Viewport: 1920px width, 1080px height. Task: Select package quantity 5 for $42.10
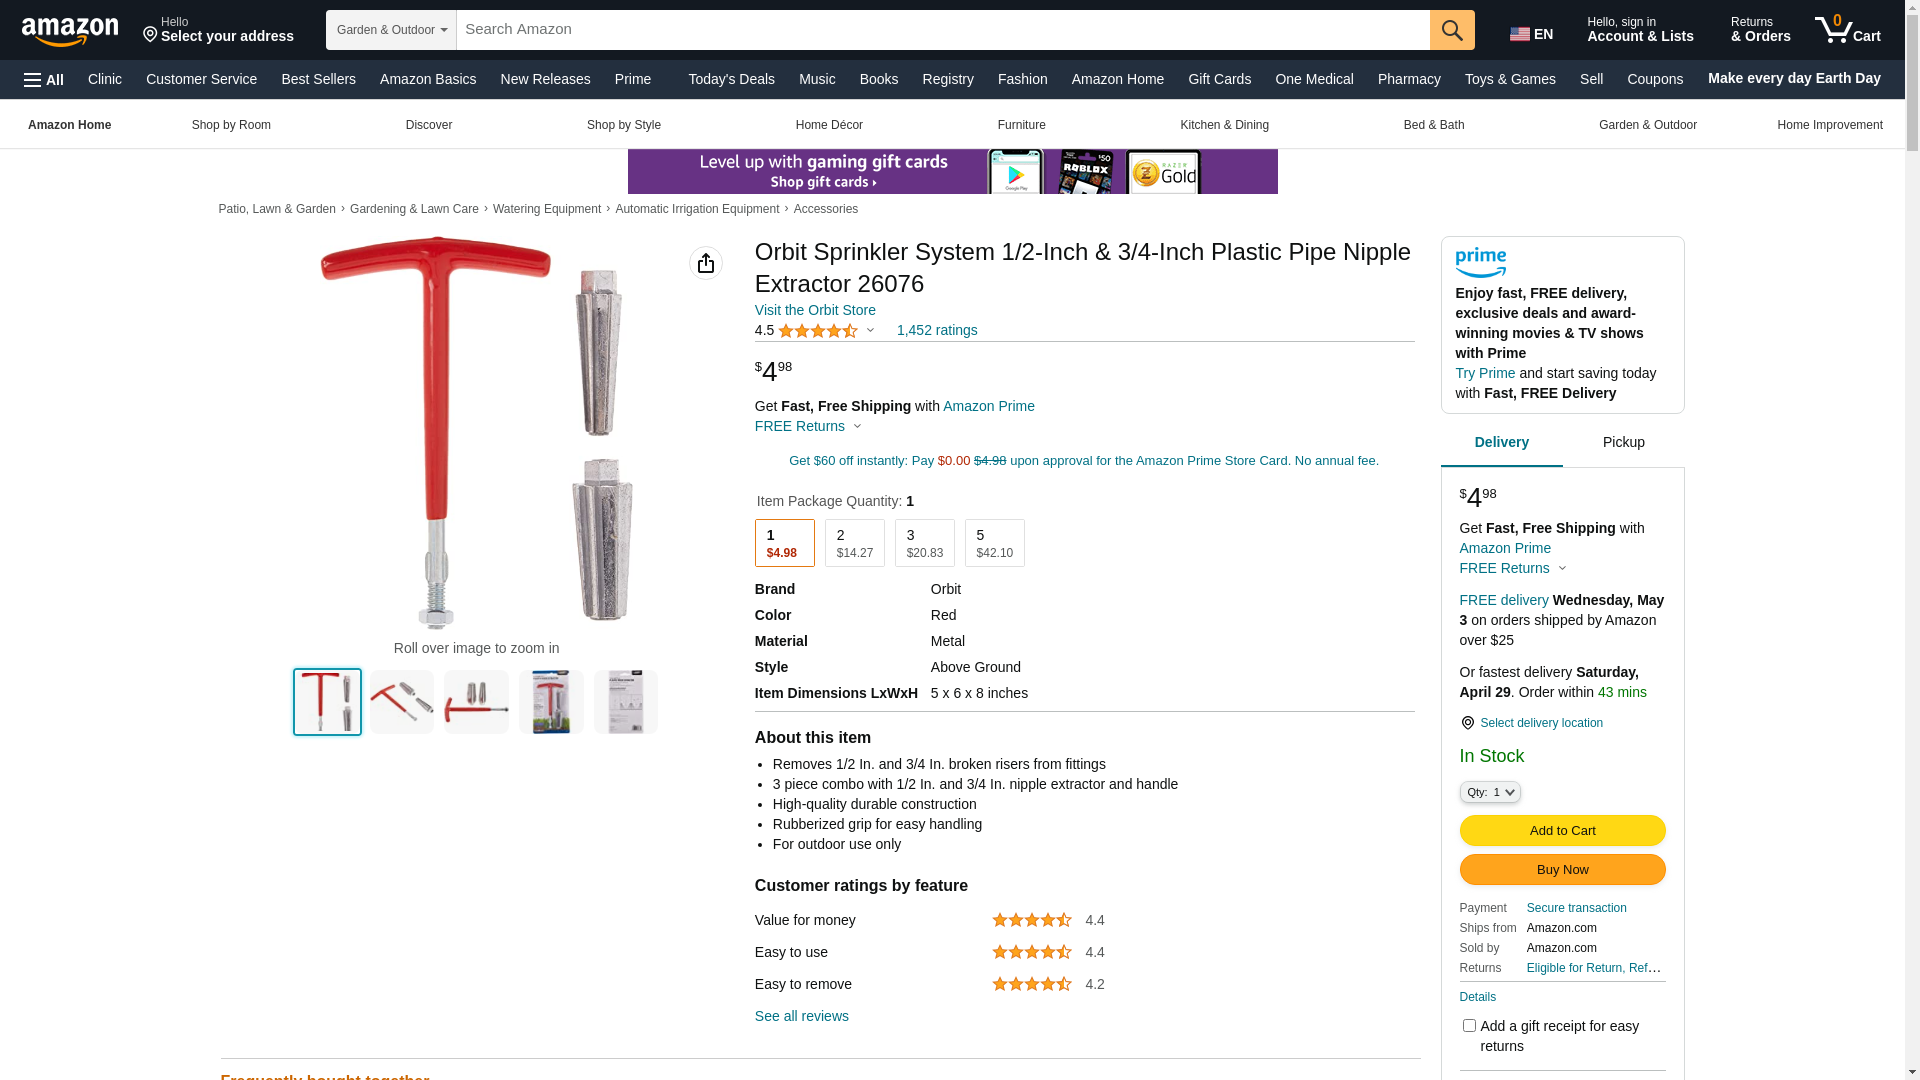coord(995,543)
